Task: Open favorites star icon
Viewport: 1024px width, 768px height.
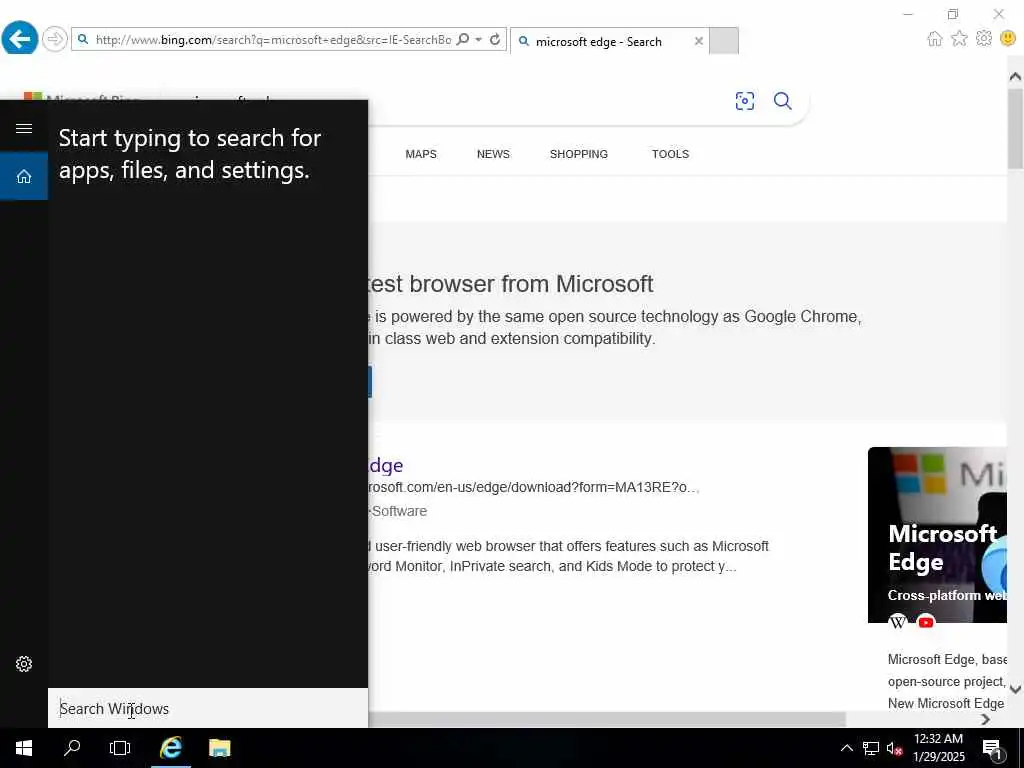Action: pos(959,39)
